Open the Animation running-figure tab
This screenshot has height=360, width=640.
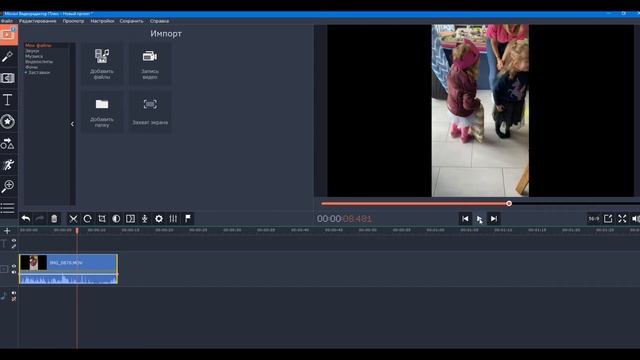8,165
